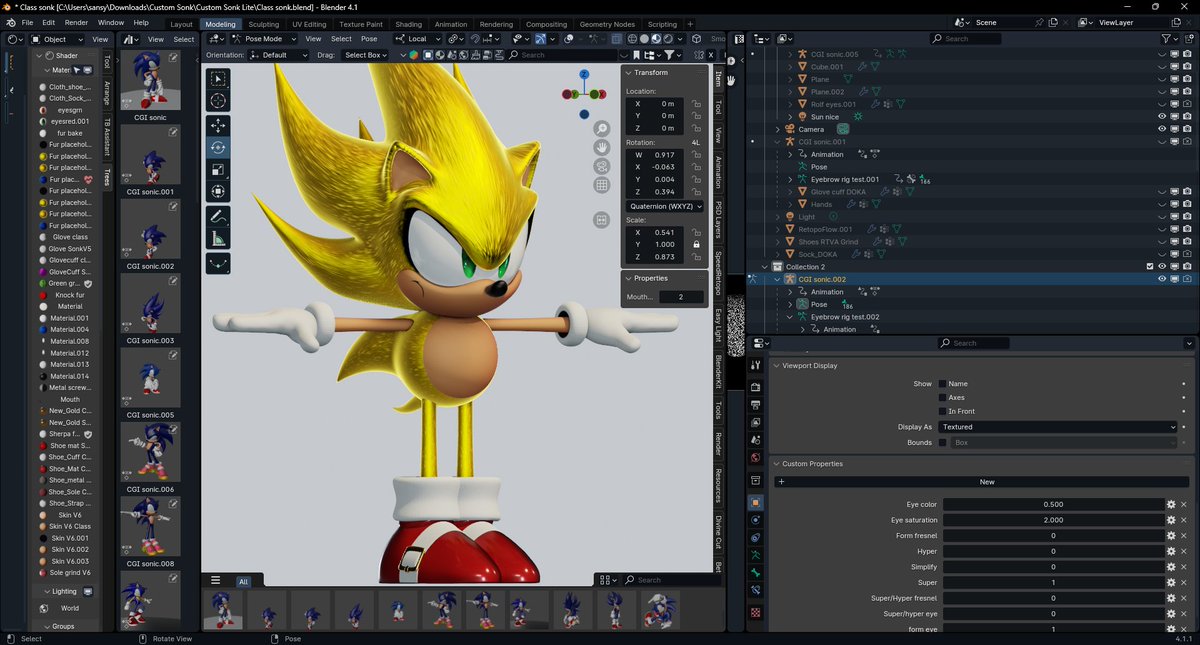1200x645 pixels.
Task: Open the Scene properties tab
Action: [756, 440]
